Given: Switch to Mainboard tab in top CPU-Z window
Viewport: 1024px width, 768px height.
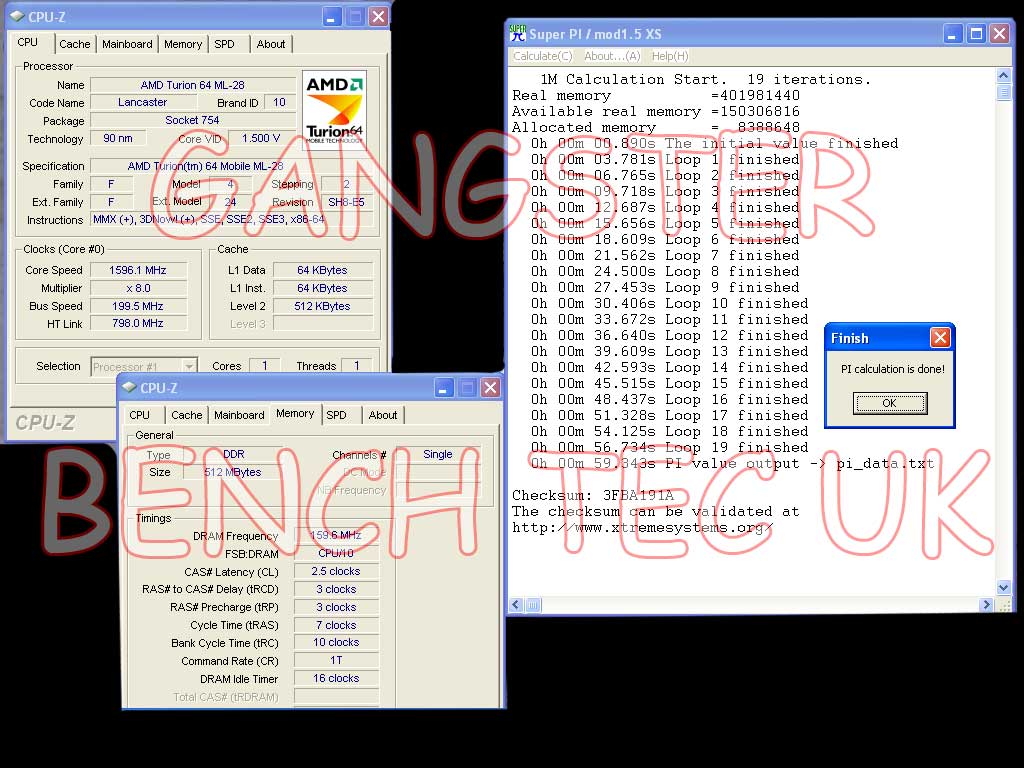Looking at the screenshot, I should (x=127, y=44).
